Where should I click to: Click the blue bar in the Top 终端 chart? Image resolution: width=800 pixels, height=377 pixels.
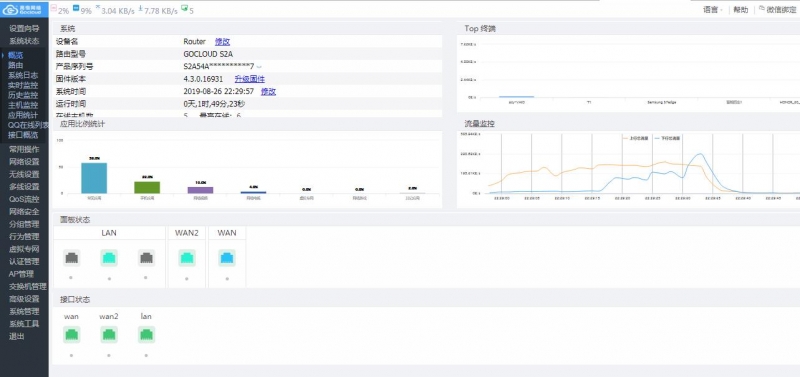point(516,96)
